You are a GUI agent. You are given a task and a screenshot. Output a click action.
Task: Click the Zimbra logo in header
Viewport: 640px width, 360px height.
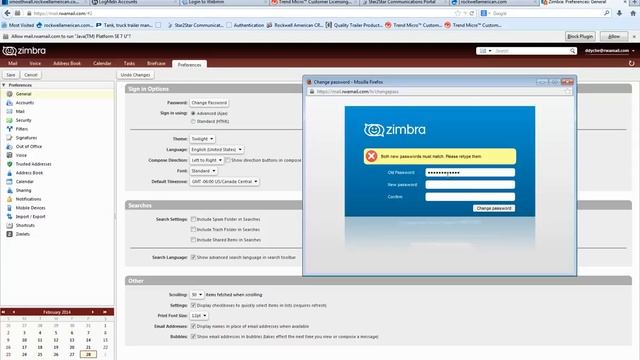[x=24, y=51]
